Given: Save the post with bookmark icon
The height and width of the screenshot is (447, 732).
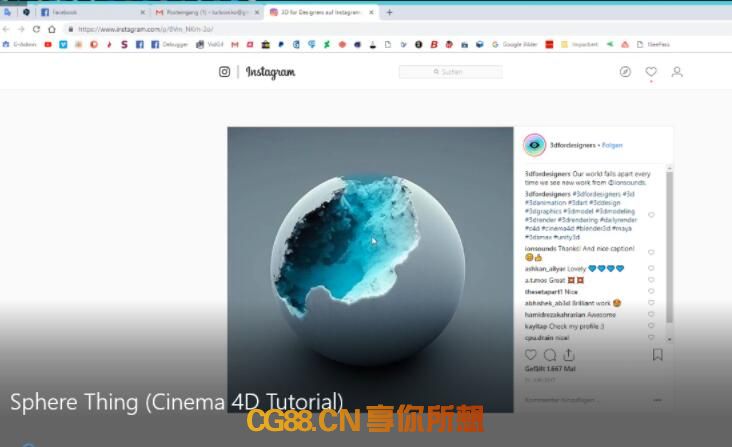Looking at the screenshot, I should [657, 355].
